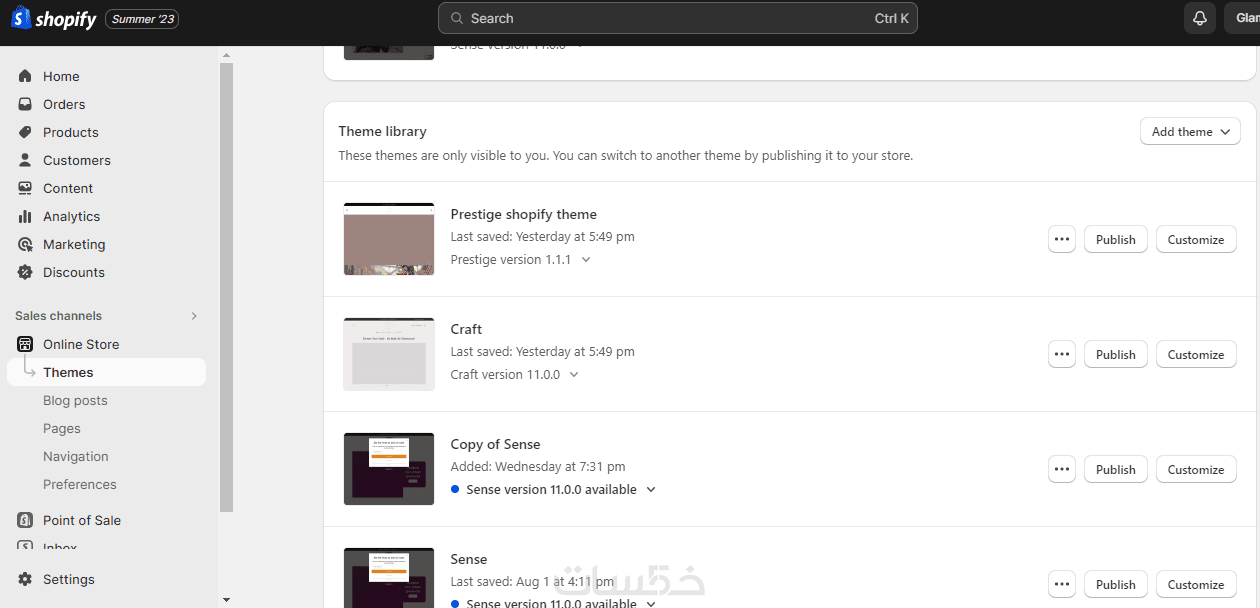Click the top search field
Screen dimensions: 1260x608
[677, 18]
